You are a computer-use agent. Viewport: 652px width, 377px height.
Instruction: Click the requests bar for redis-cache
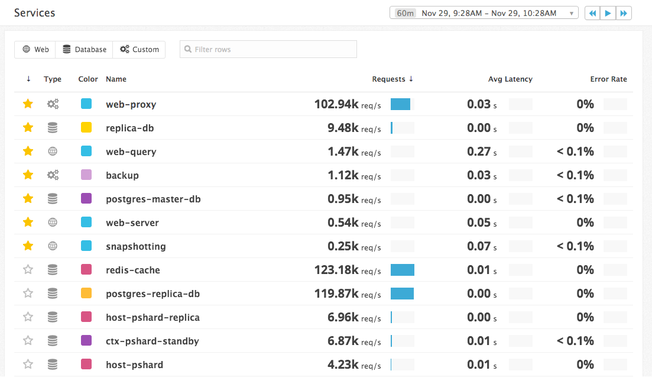click(402, 270)
